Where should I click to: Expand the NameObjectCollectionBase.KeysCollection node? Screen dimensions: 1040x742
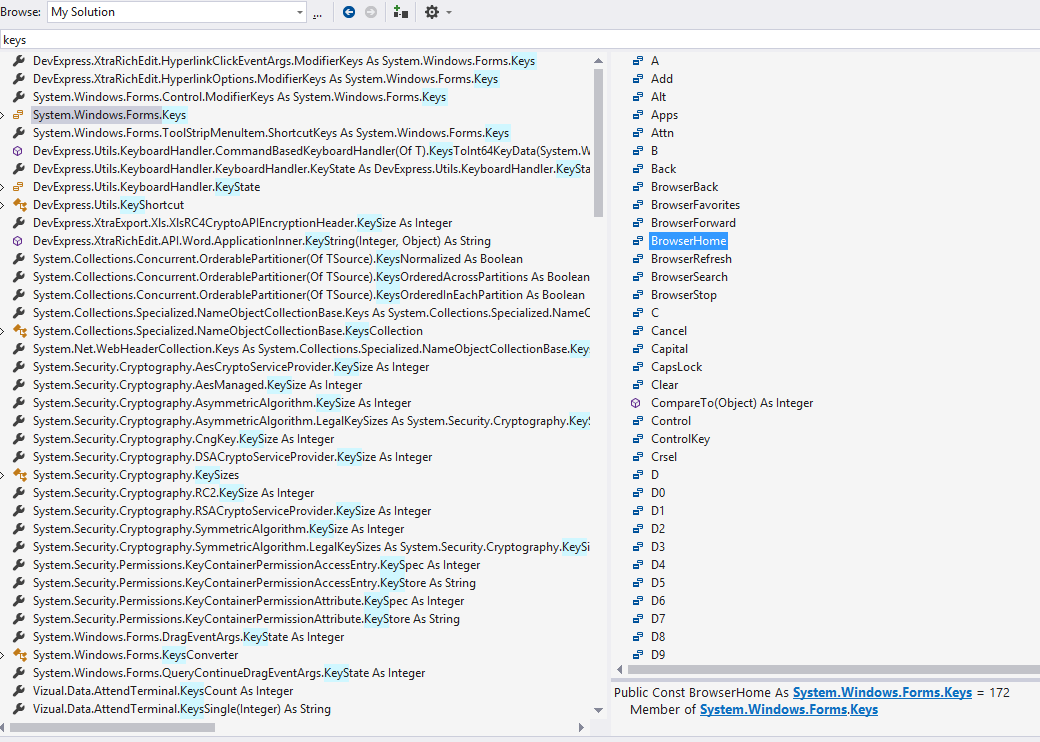(x=2, y=331)
